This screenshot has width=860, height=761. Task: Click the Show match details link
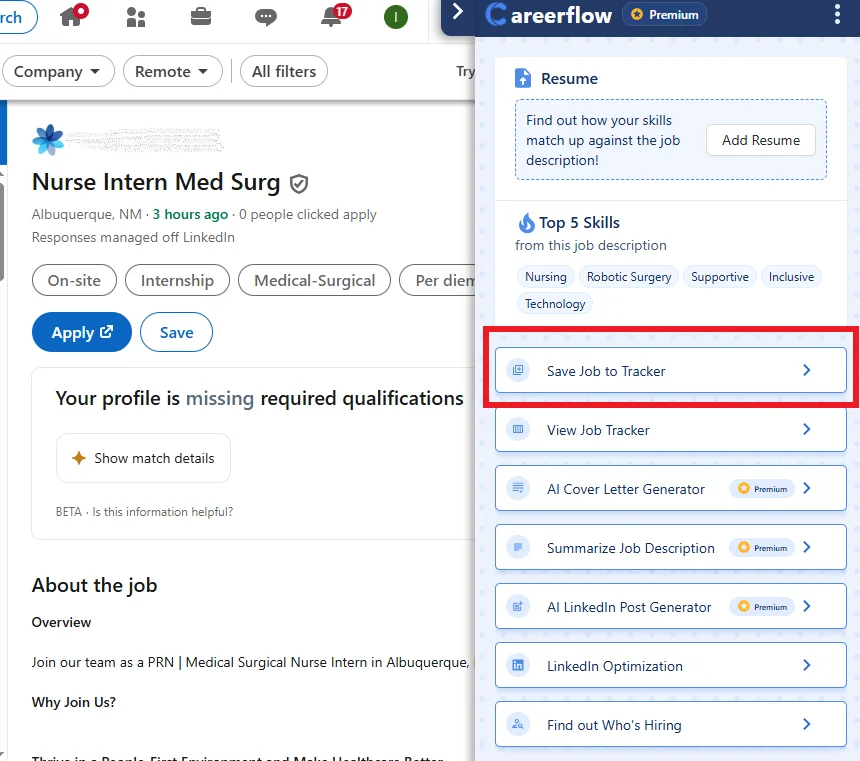tap(143, 458)
